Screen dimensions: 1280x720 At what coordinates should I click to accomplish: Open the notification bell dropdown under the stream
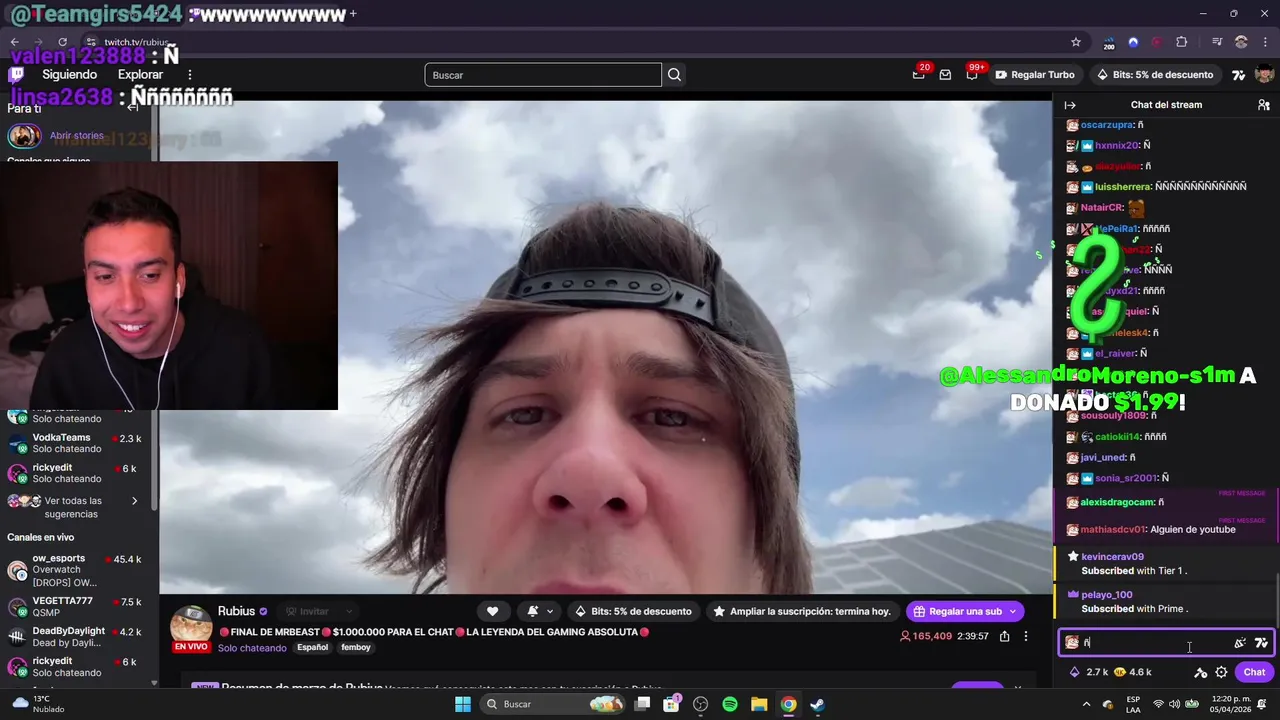(540, 611)
